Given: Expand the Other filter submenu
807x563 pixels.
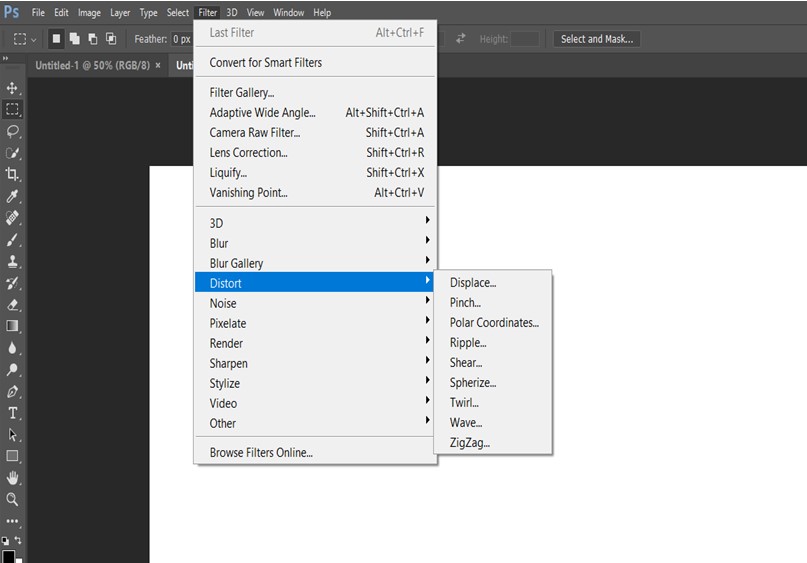Looking at the screenshot, I should [314, 423].
